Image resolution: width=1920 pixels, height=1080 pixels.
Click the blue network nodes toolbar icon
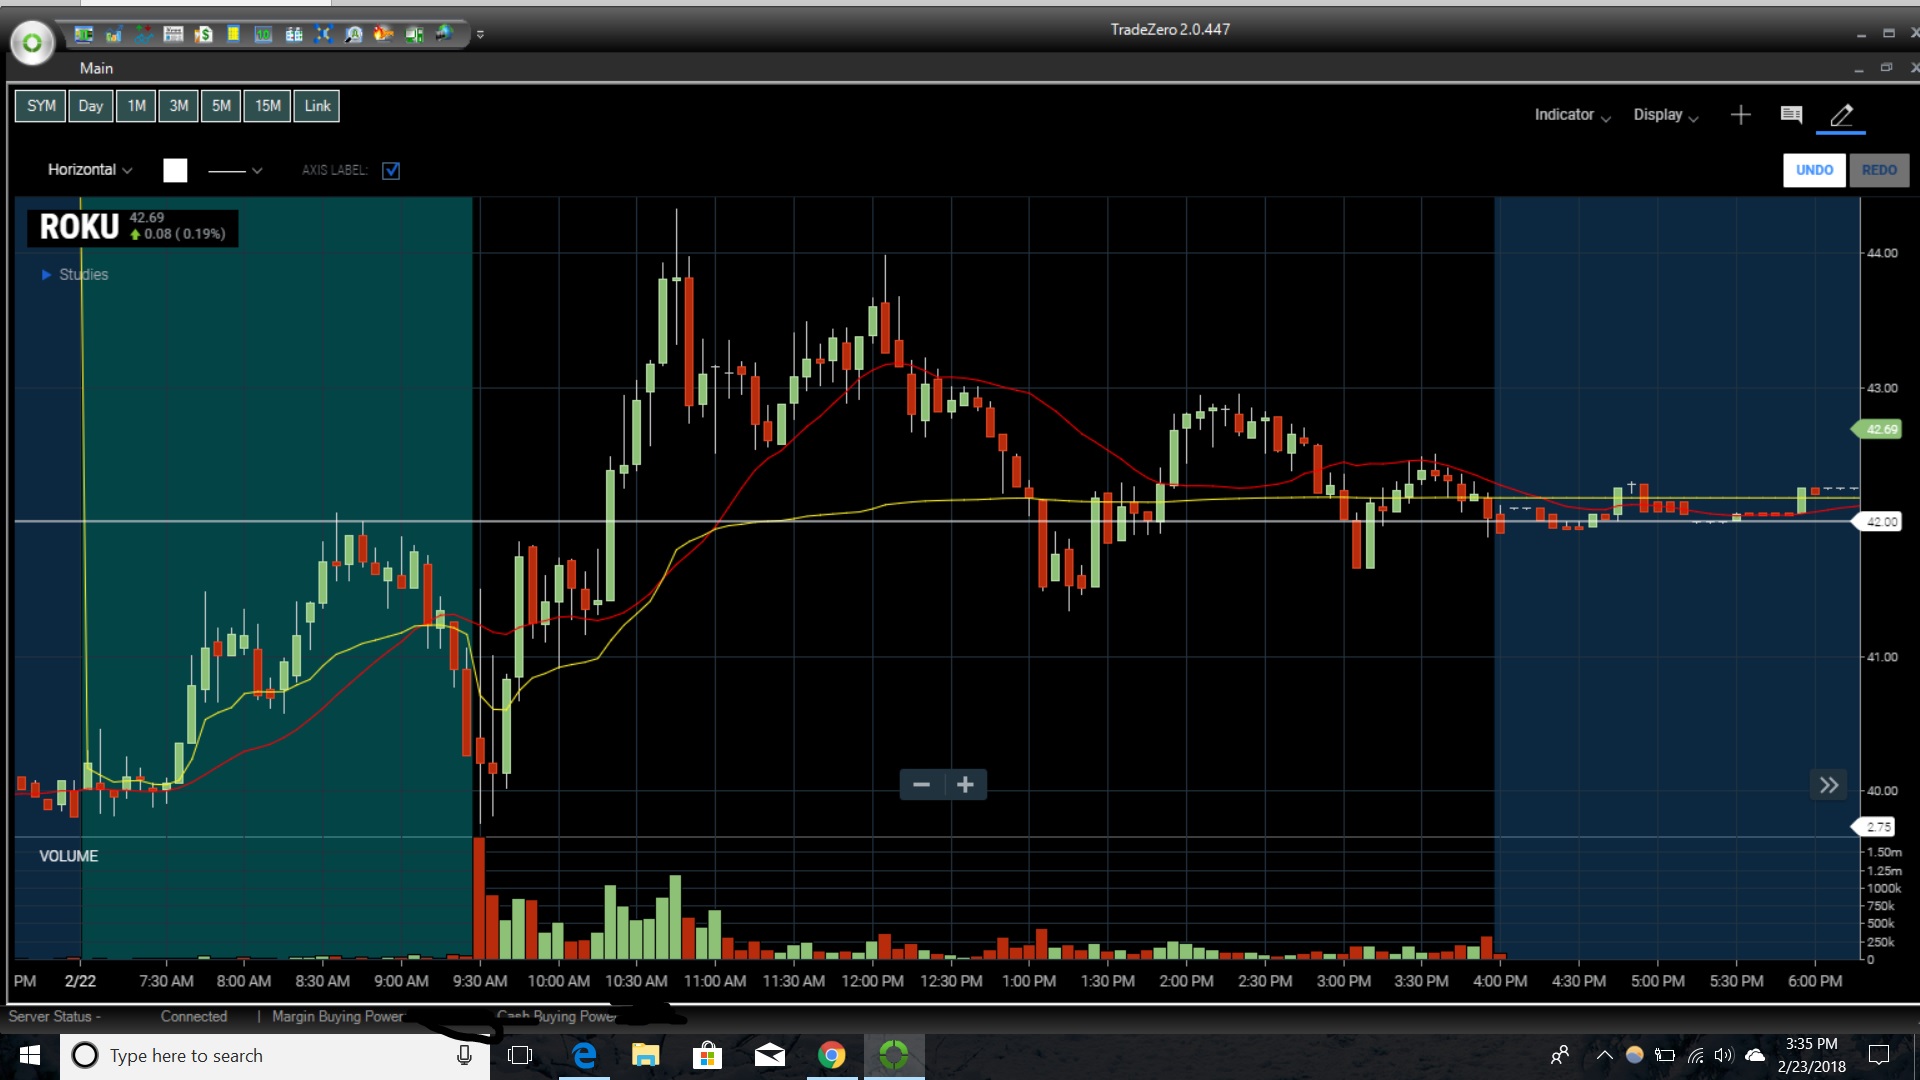pyautogui.click(x=323, y=34)
